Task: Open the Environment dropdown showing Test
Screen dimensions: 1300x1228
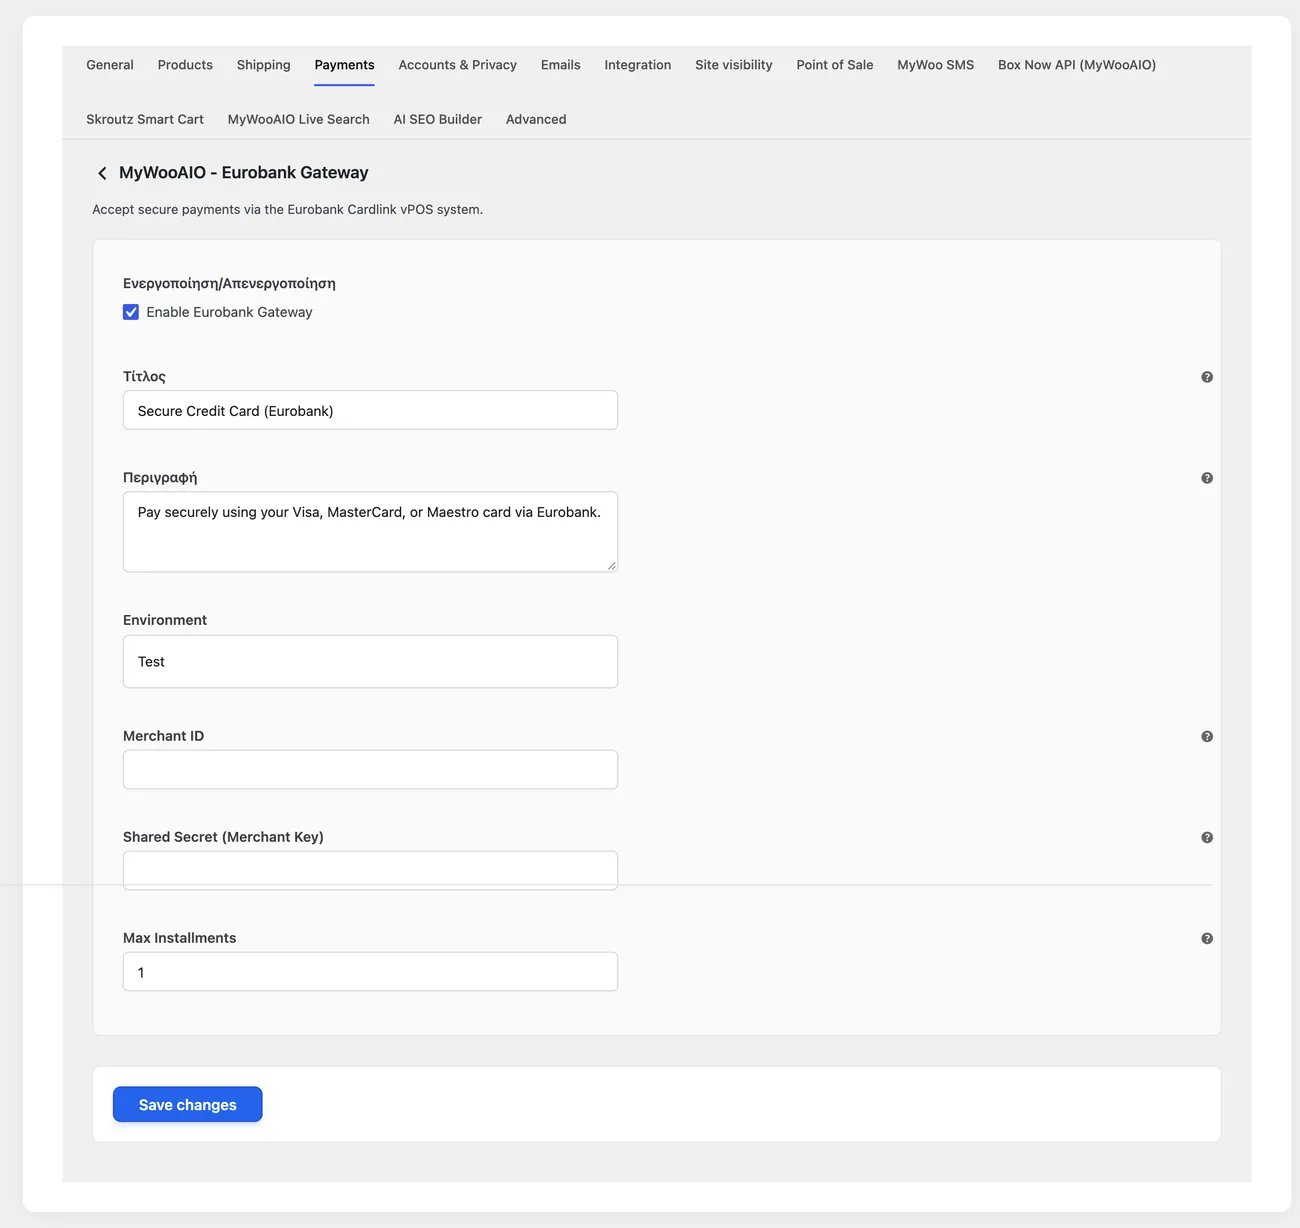Action: (370, 661)
